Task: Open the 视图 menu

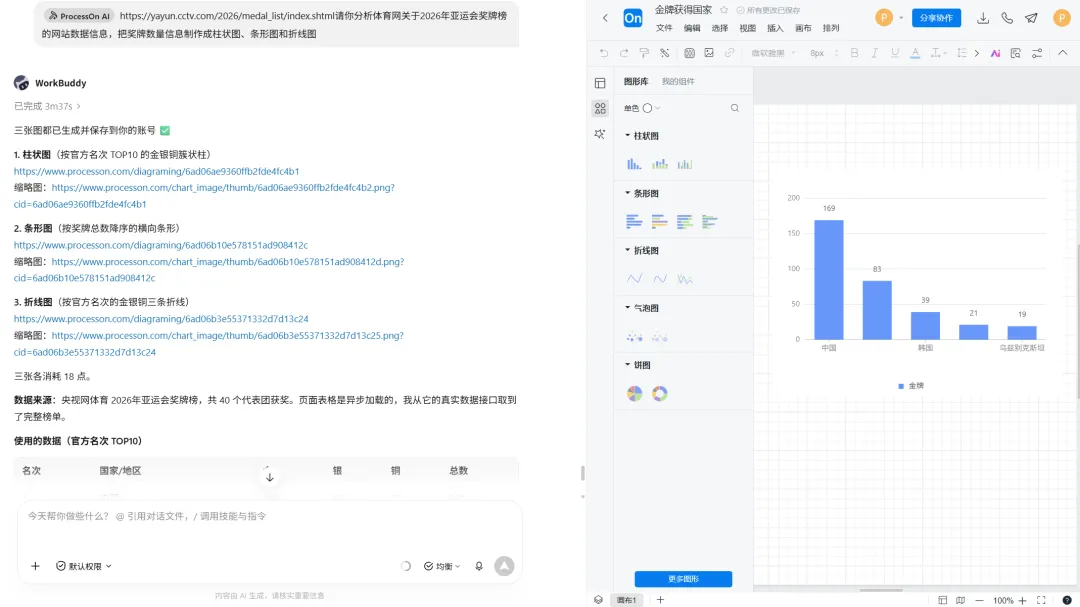Action: tap(747, 28)
